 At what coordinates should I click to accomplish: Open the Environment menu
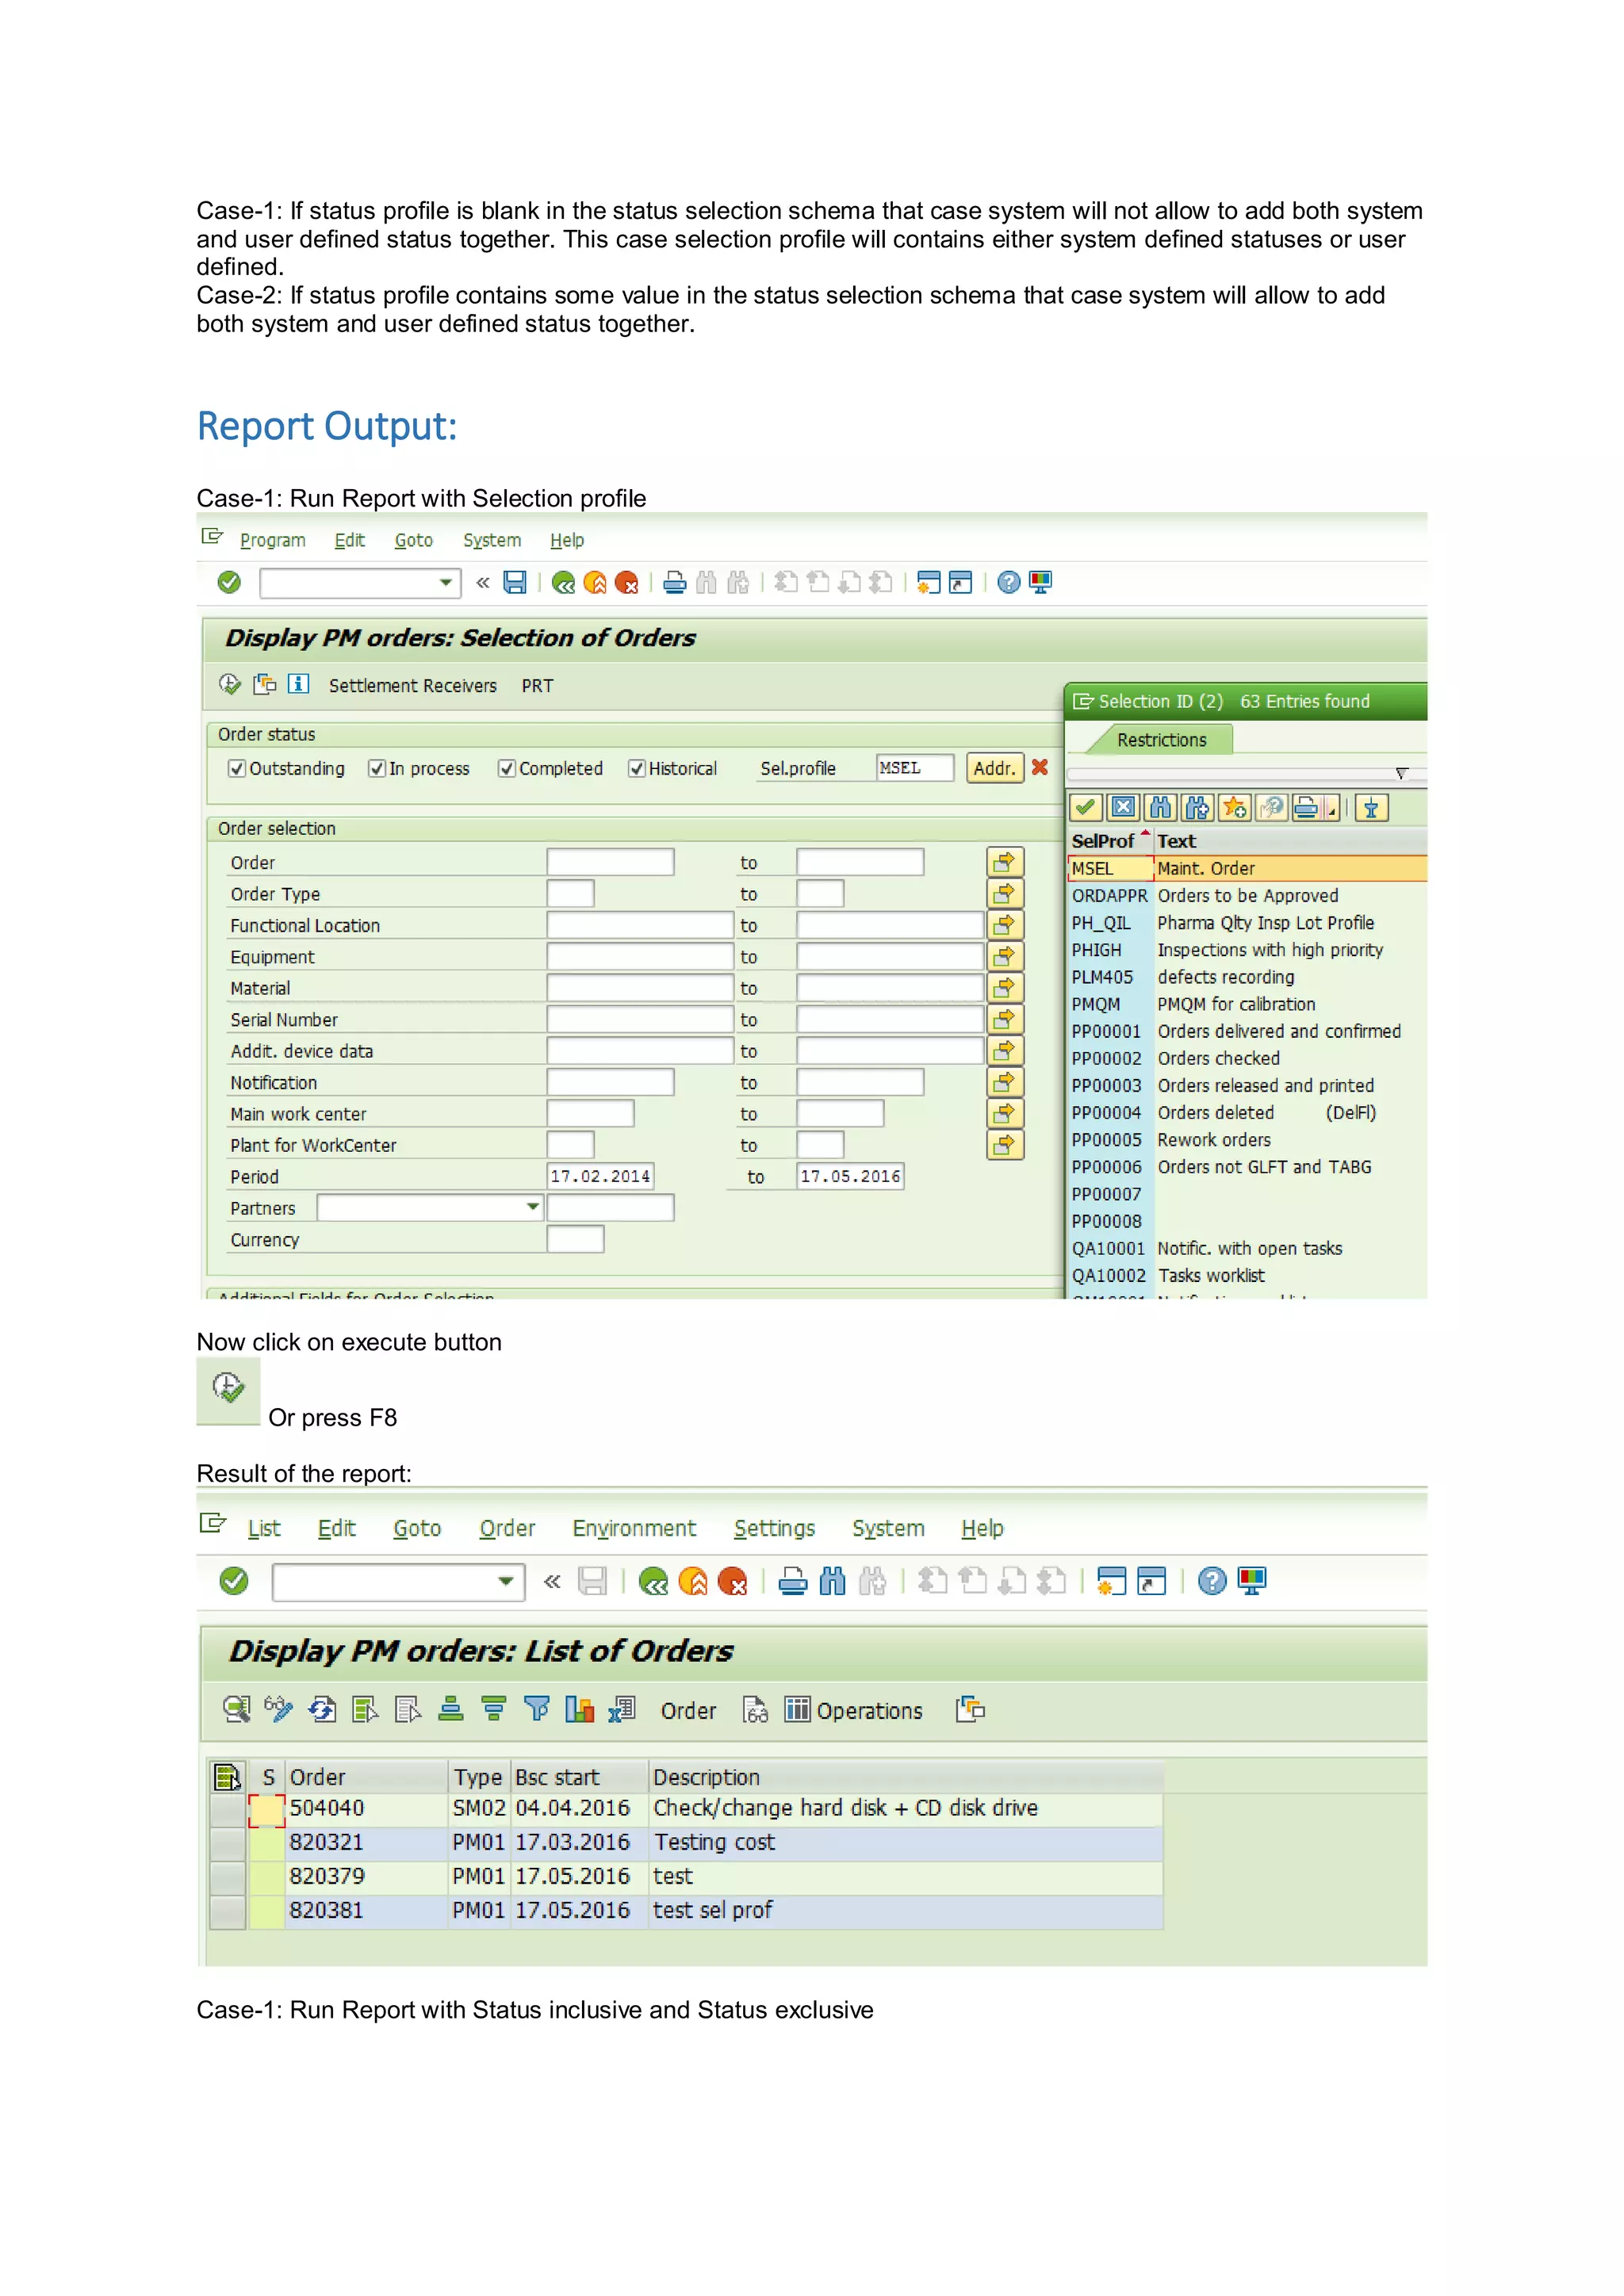click(634, 1529)
